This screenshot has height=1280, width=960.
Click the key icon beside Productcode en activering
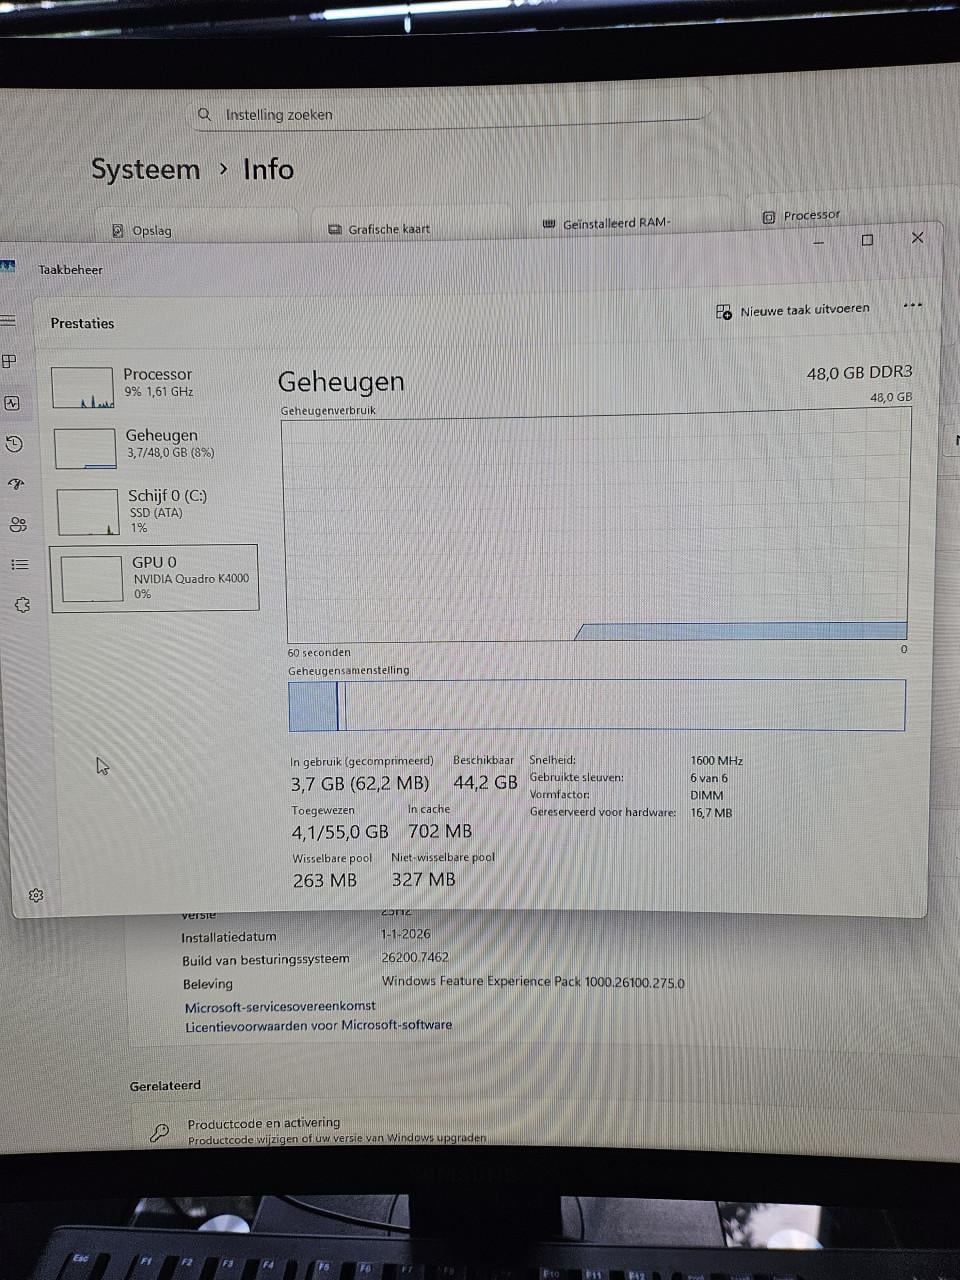(159, 1133)
